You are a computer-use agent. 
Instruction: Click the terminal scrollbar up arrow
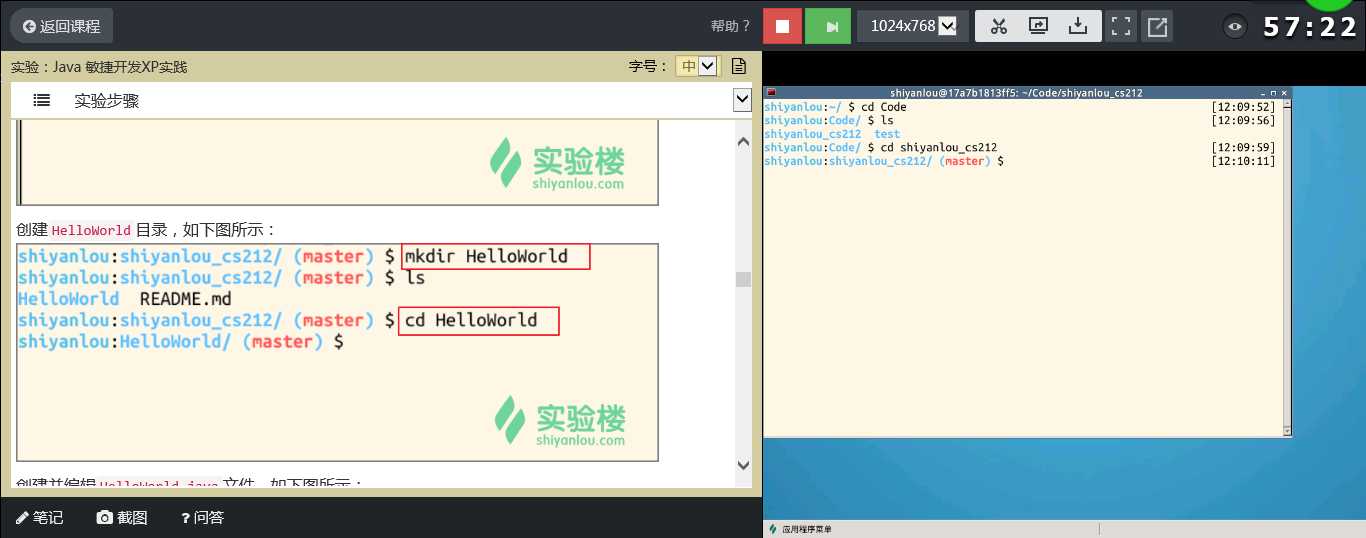1287,104
